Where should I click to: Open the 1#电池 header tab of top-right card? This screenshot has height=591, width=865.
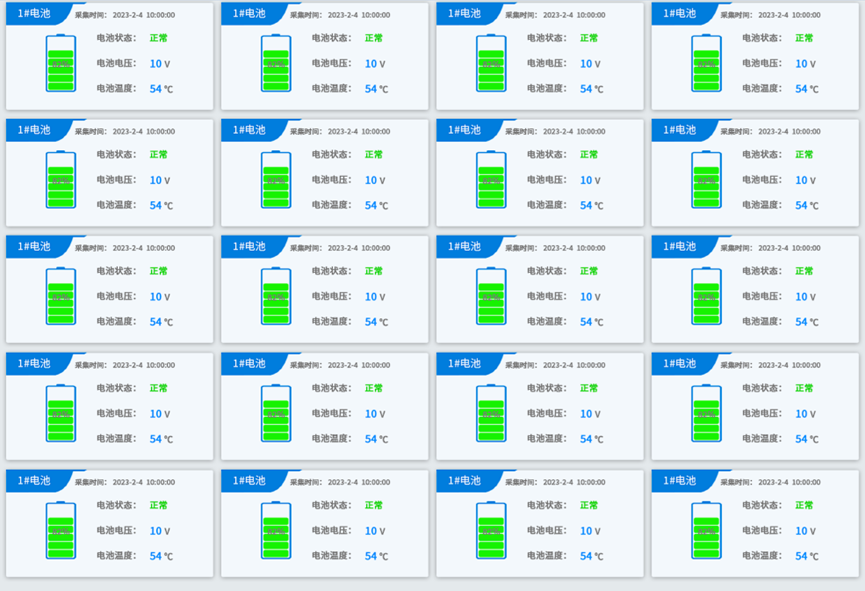680,13
